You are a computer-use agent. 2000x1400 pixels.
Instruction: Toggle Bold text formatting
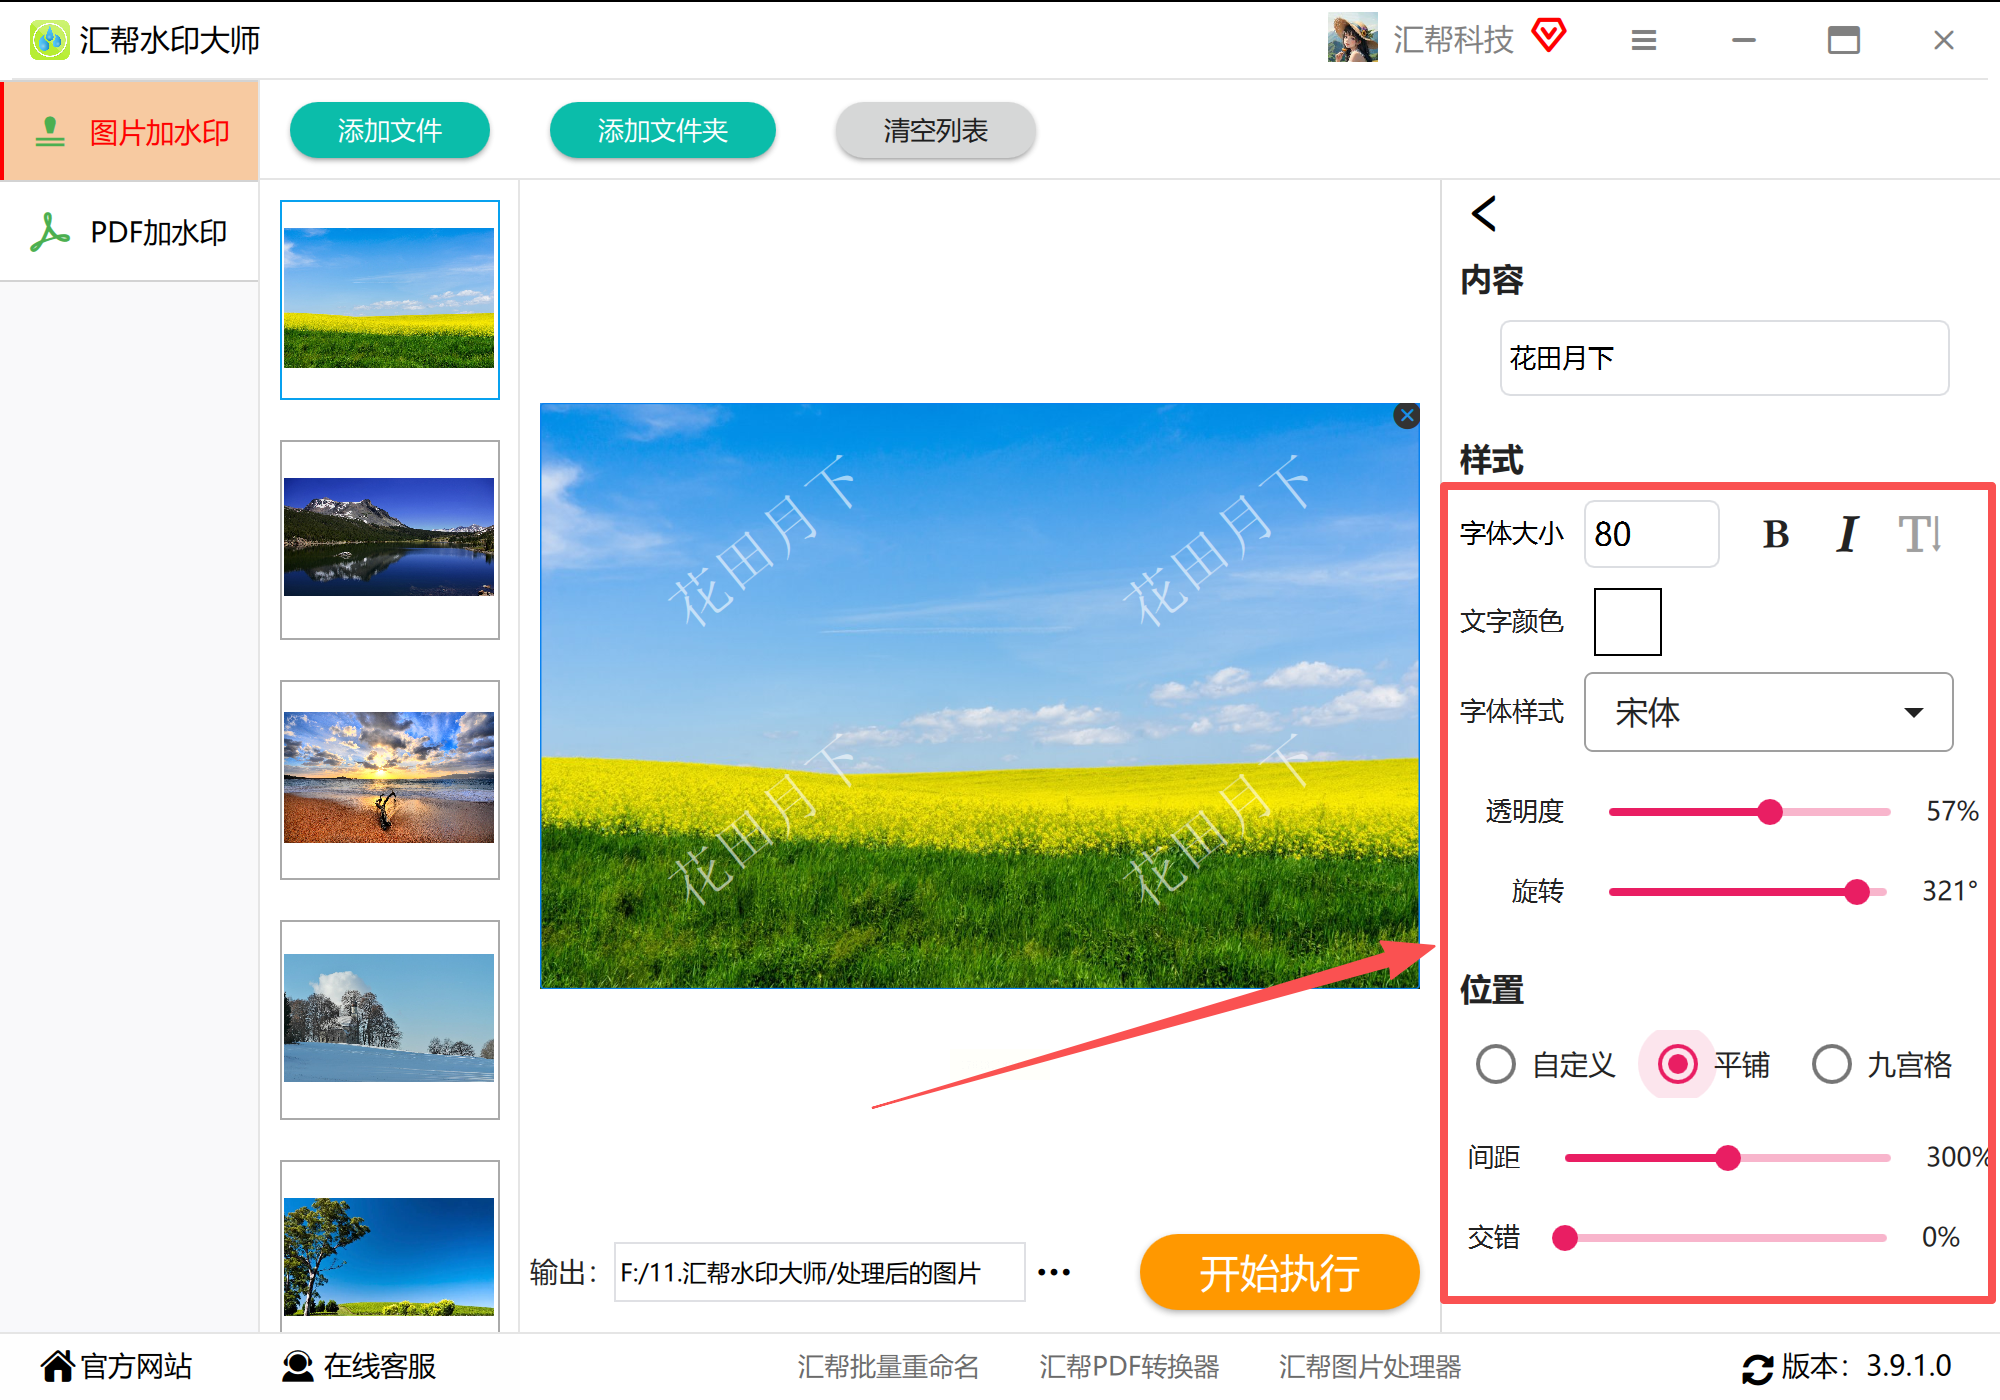pyautogui.click(x=1776, y=534)
